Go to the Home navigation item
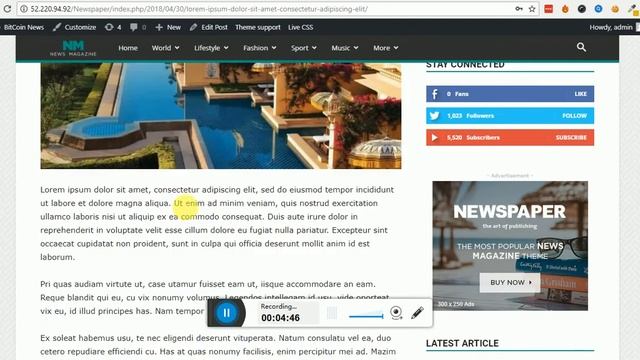640x360 pixels. click(x=128, y=48)
